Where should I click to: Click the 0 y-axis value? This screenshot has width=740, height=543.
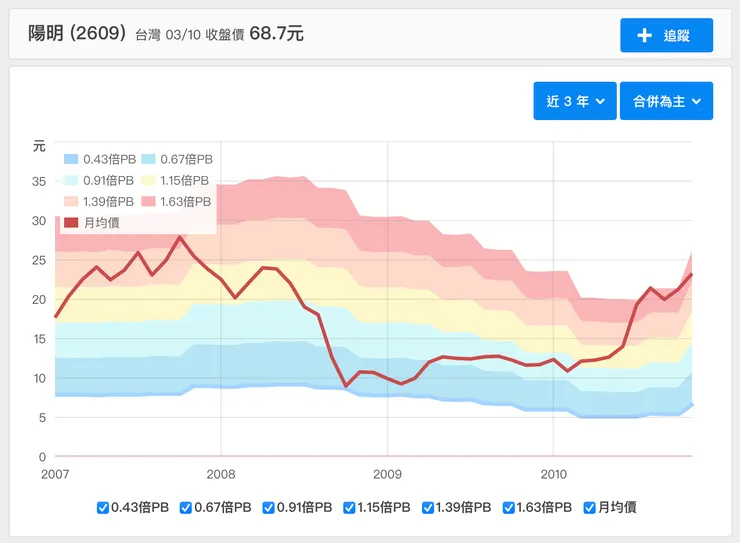(42, 457)
